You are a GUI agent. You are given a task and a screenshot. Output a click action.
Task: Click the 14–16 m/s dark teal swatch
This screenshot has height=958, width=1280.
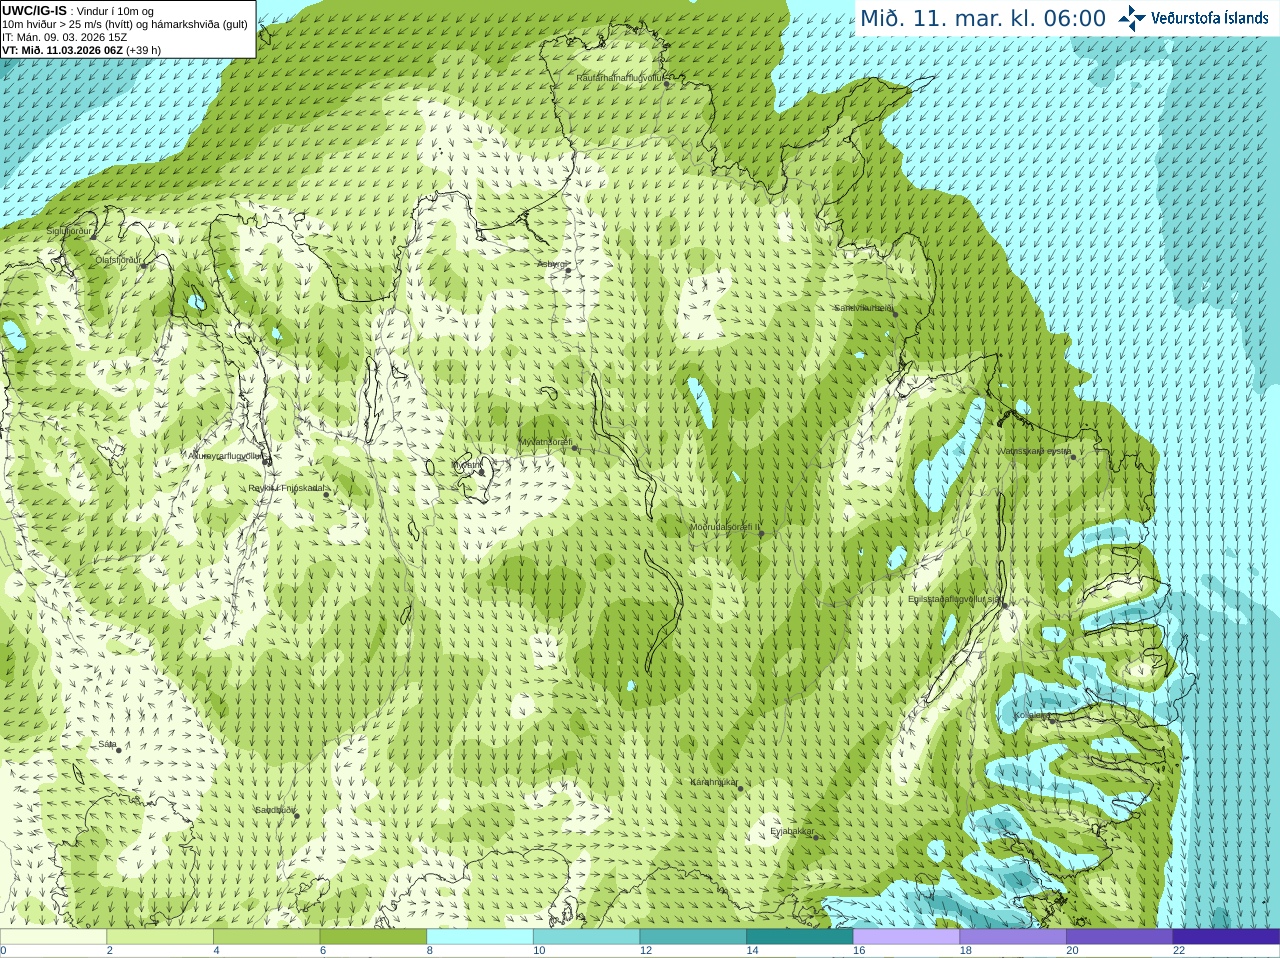click(x=800, y=937)
